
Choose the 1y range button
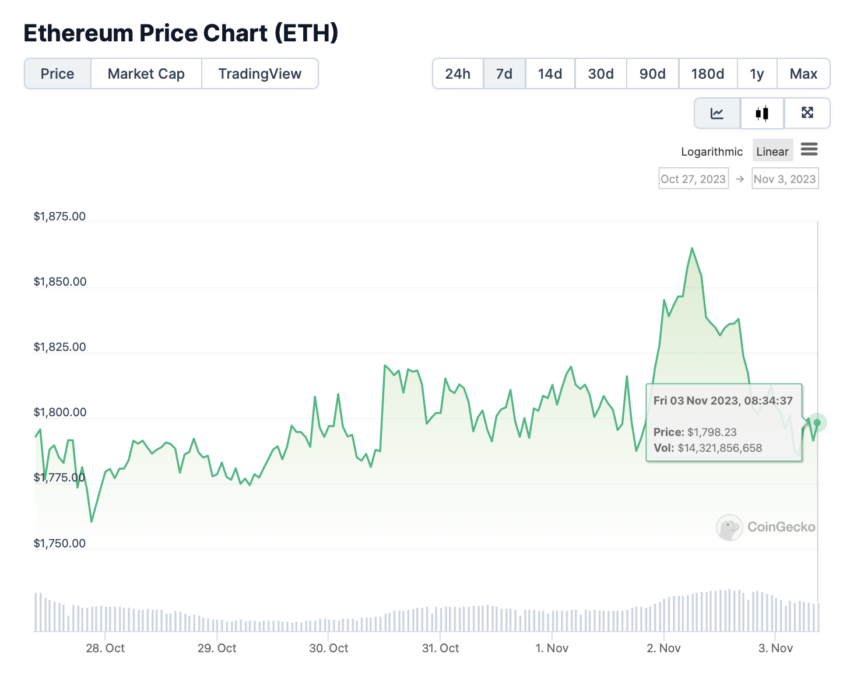[757, 74]
